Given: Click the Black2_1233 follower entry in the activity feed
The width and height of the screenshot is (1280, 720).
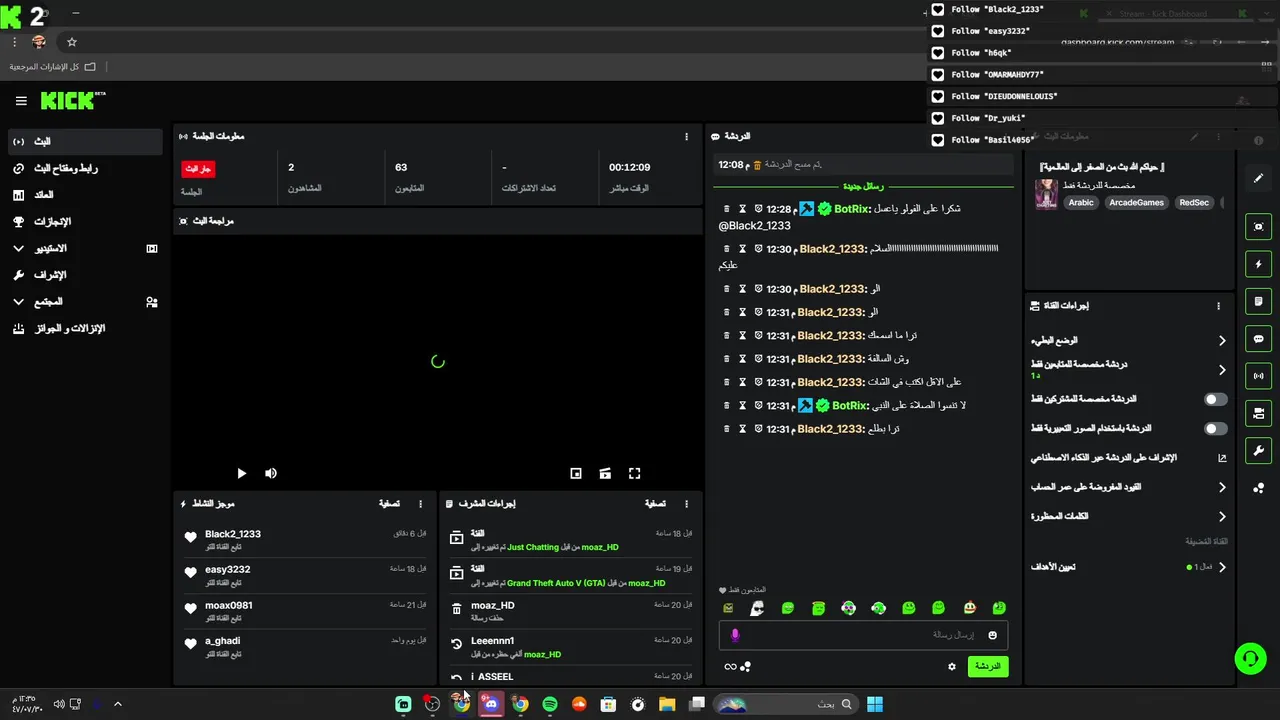Looking at the screenshot, I should tap(305, 540).
